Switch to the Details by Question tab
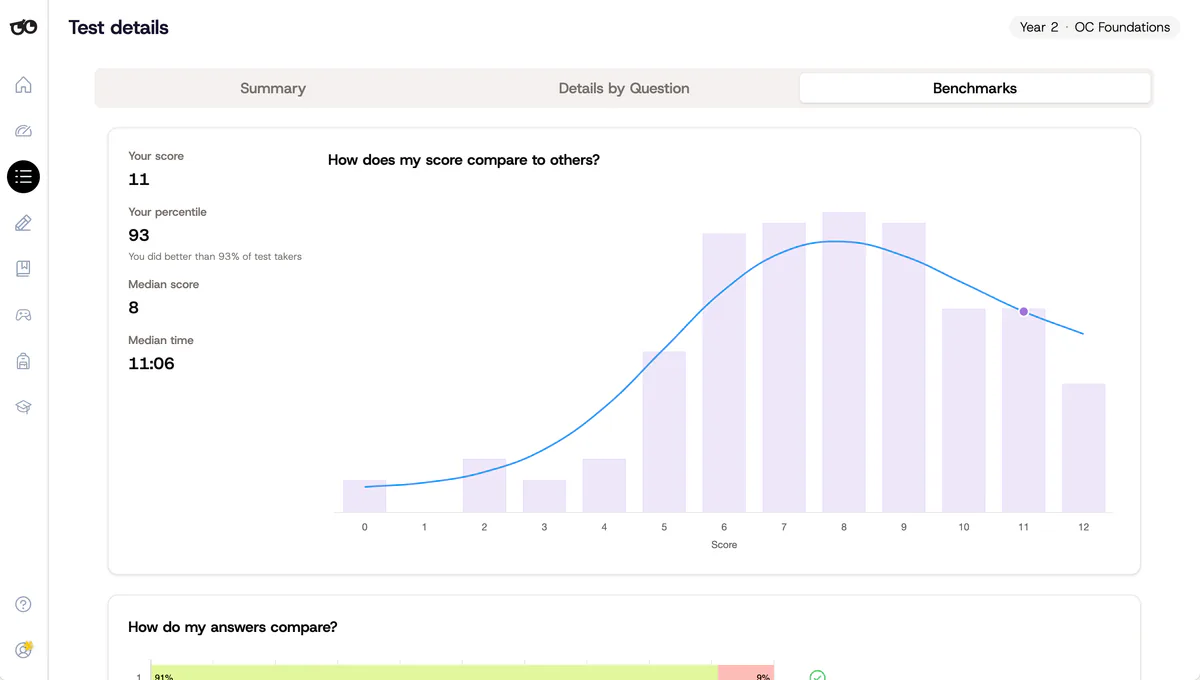 click(624, 88)
